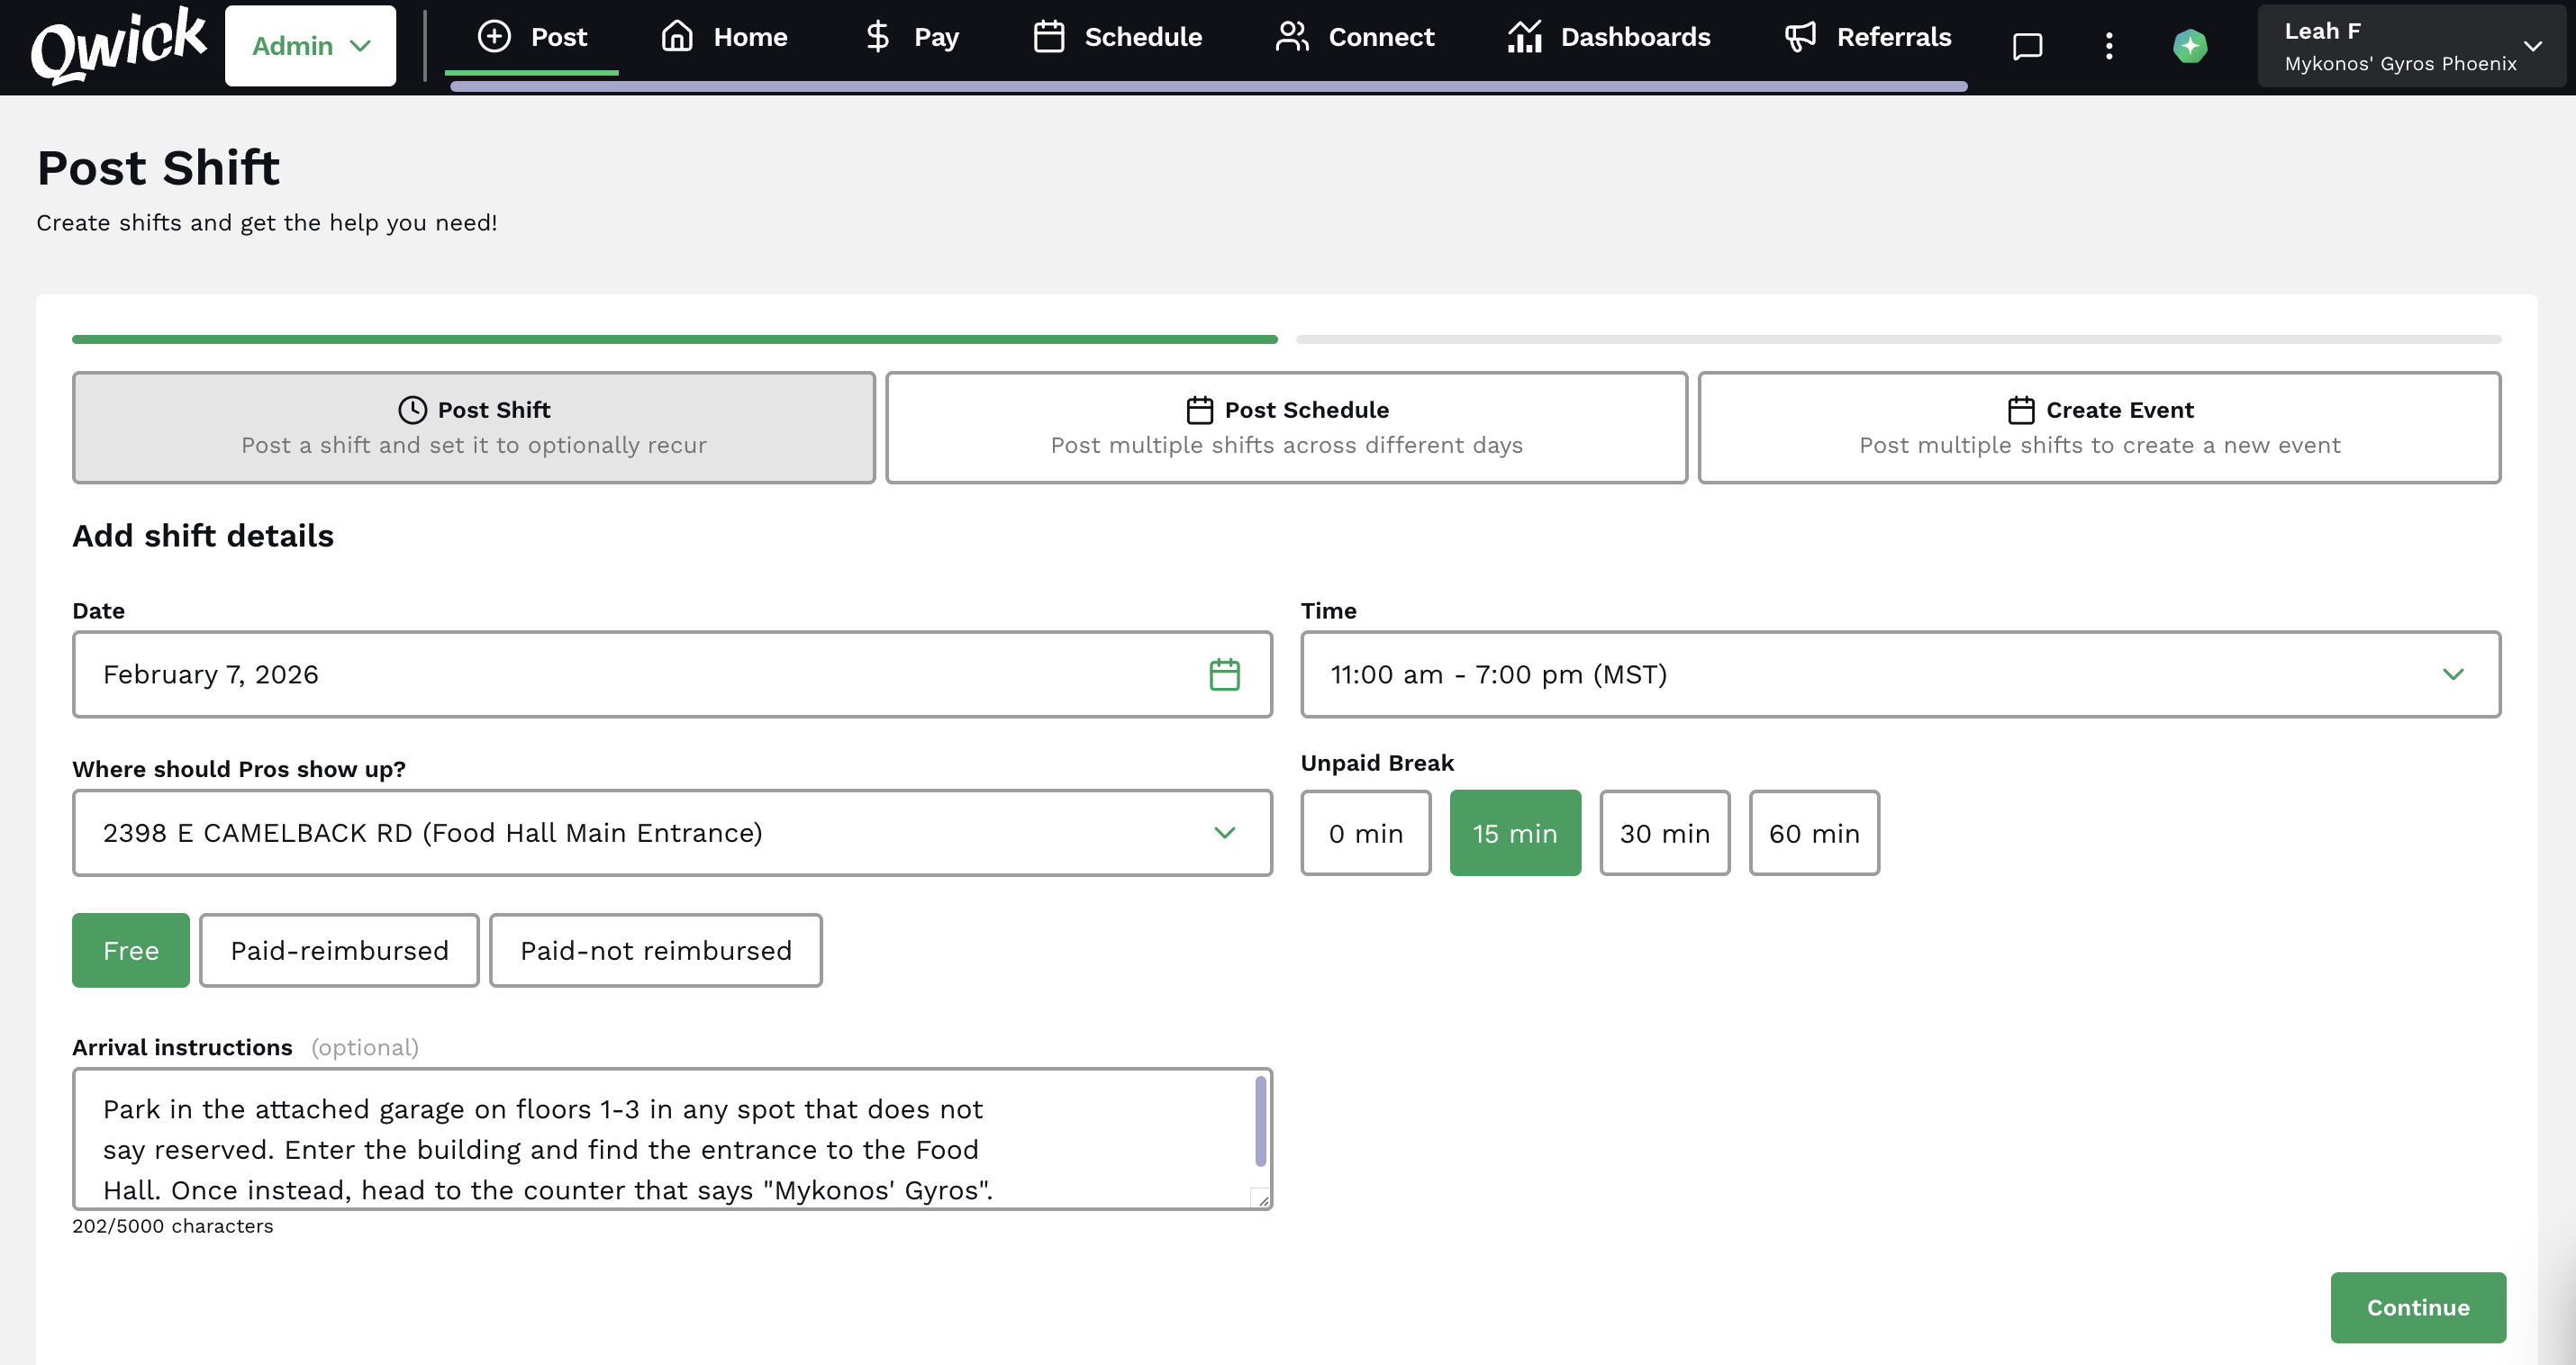Select the 30 min unpaid break
This screenshot has width=2576, height=1365.
[1664, 833]
